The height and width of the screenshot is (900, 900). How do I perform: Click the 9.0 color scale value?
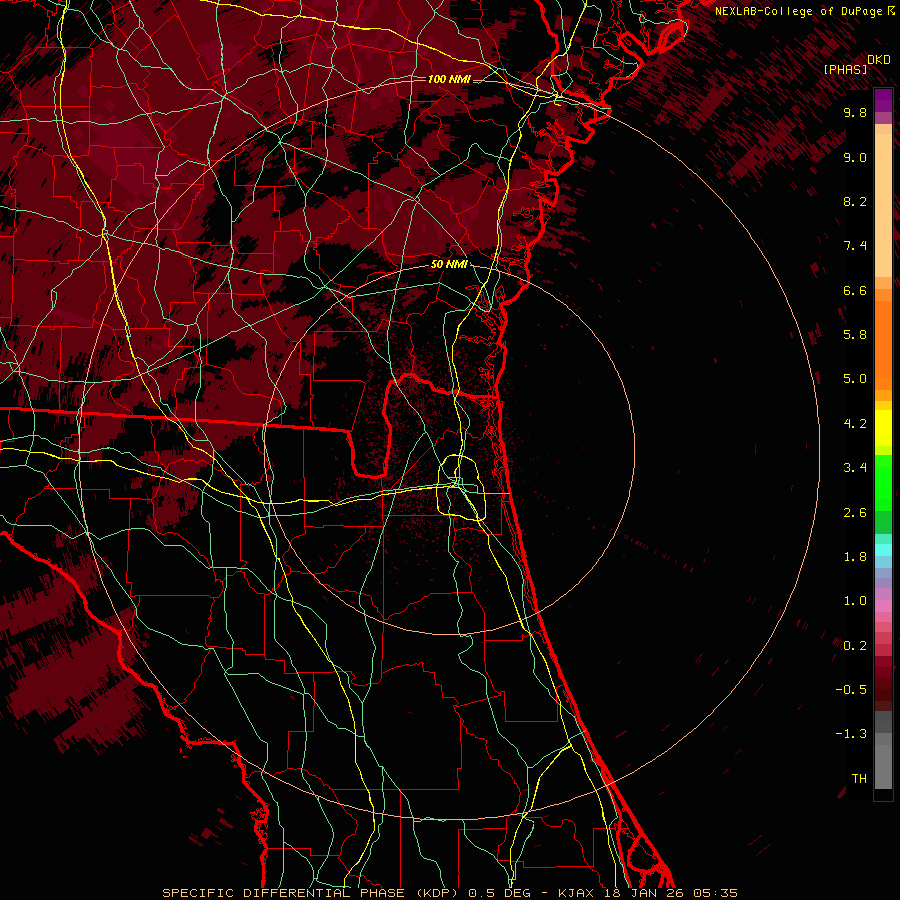coord(855,157)
